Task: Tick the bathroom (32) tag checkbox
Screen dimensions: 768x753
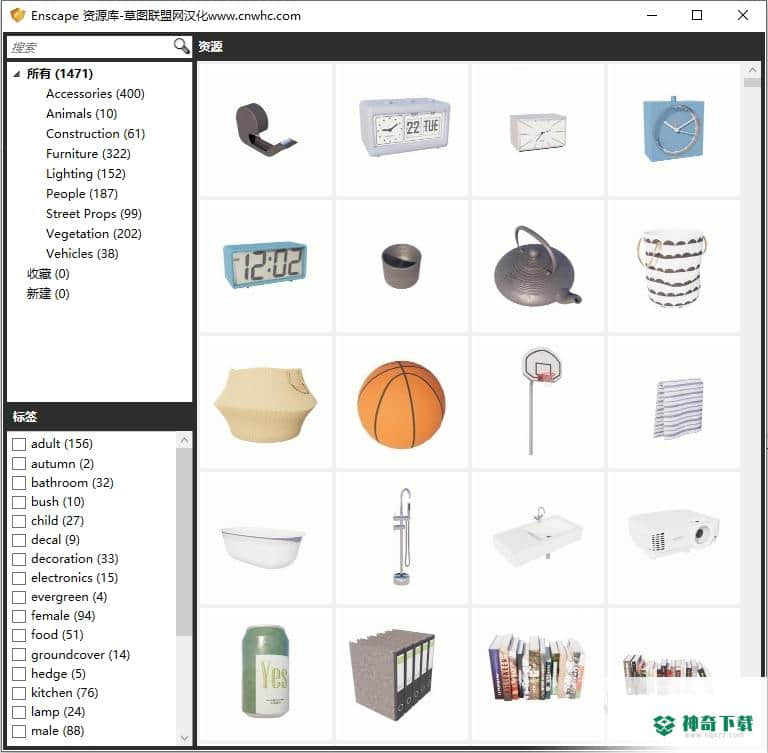Action: (19, 483)
